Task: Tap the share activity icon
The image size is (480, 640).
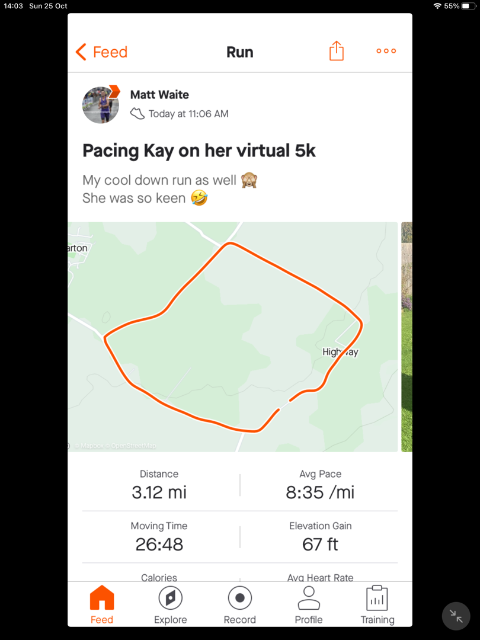Action: tap(336, 51)
